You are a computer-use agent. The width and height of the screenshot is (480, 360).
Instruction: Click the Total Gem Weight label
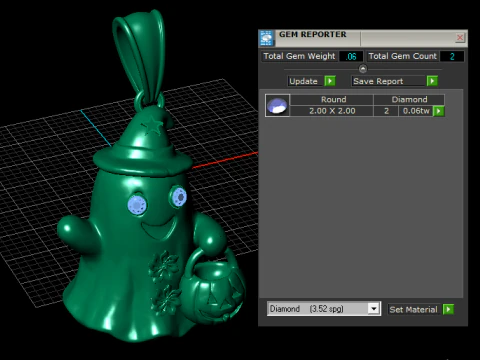(299, 56)
